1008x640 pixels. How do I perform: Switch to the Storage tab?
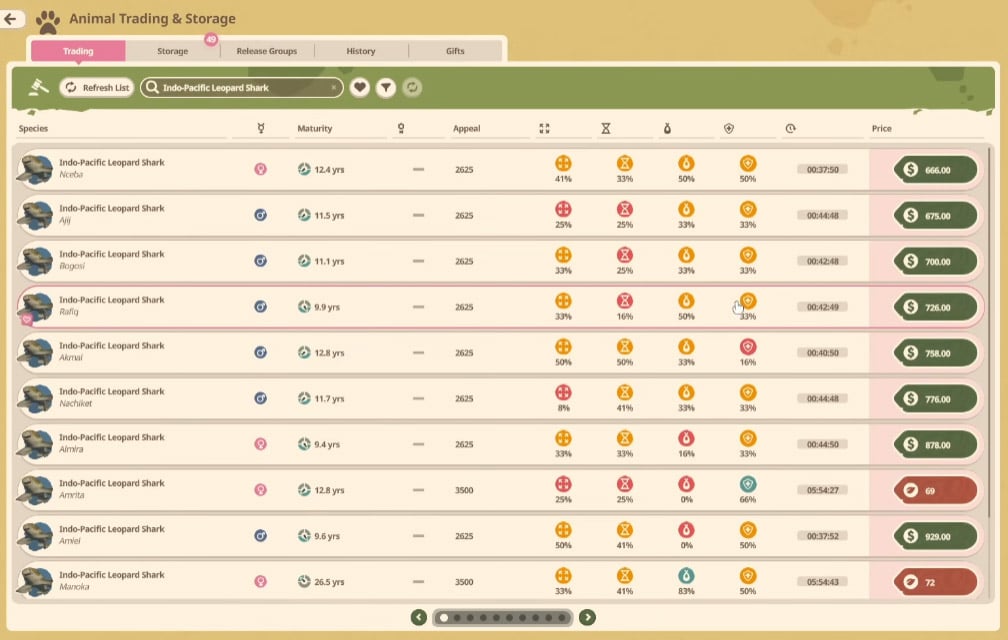pos(172,51)
